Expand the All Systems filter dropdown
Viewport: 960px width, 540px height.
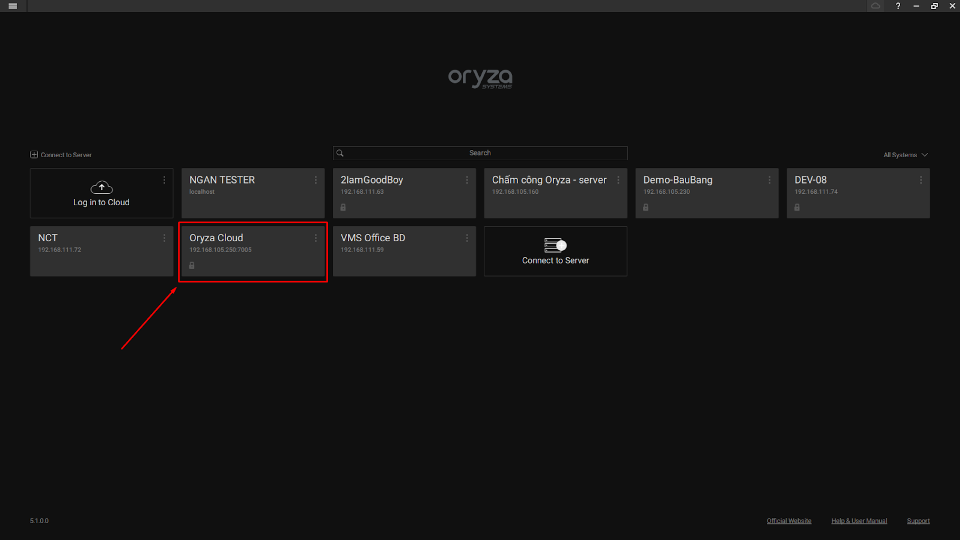pos(906,155)
